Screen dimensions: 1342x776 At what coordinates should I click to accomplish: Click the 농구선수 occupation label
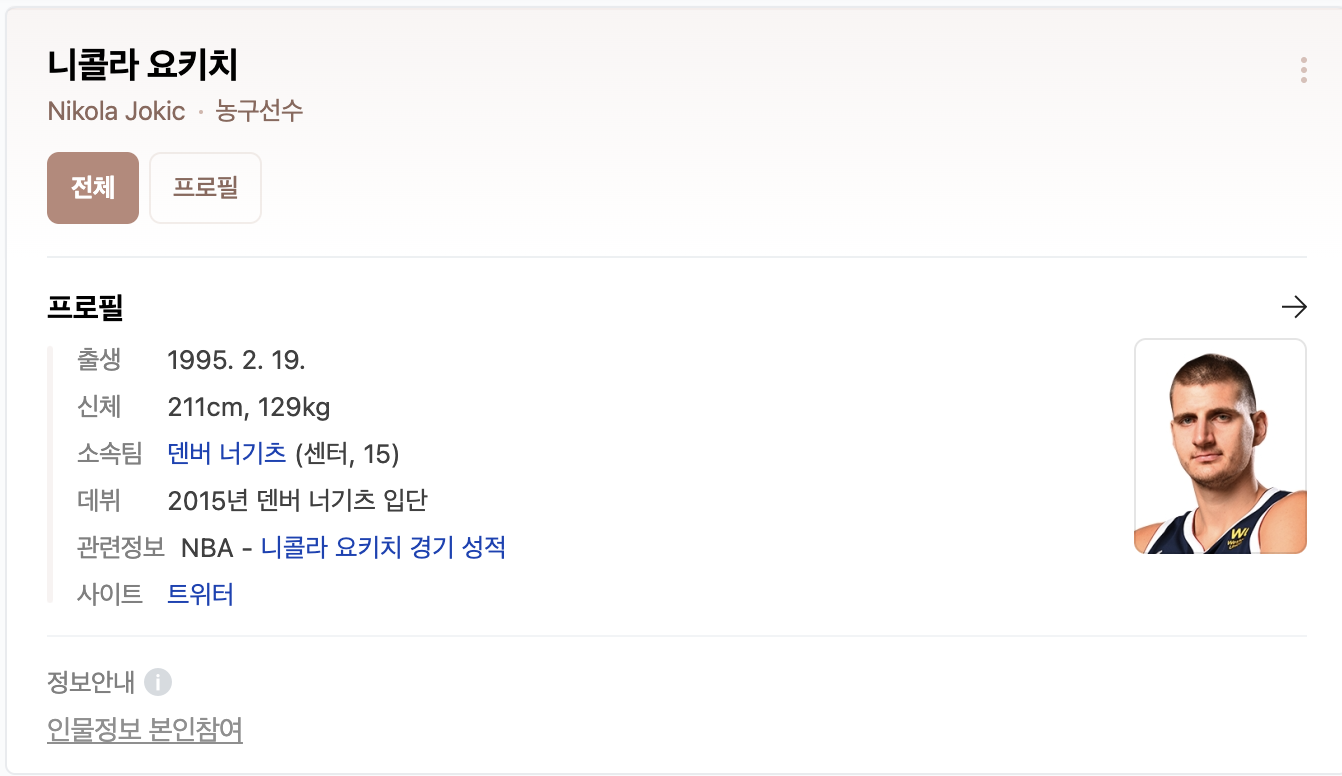pos(259,110)
